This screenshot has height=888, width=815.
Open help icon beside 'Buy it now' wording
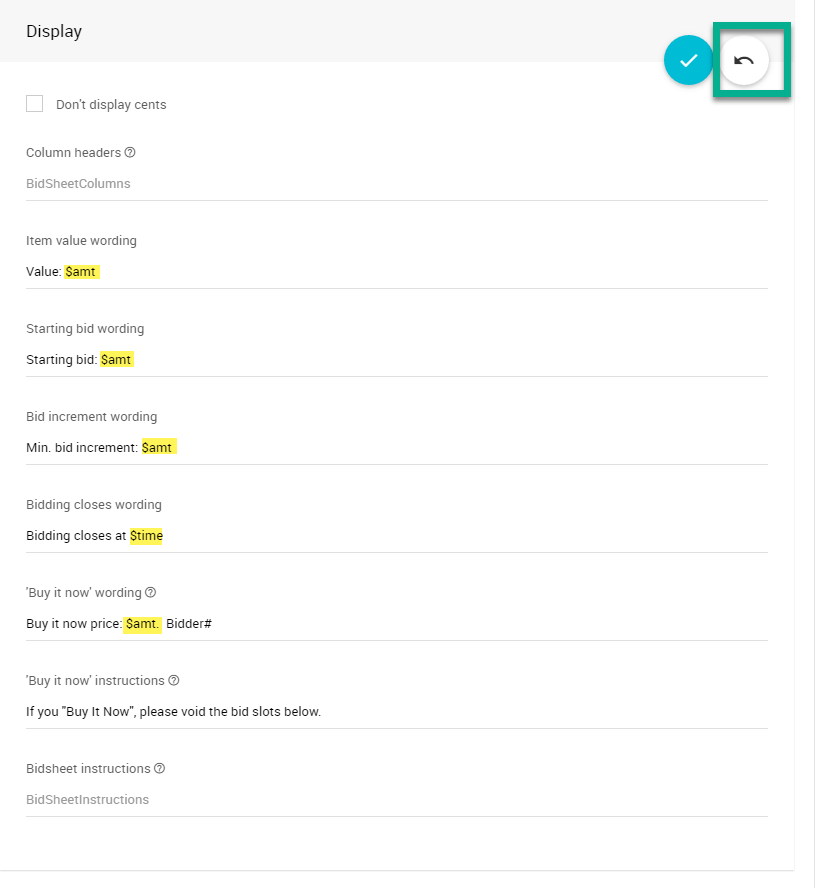coord(151,593)
